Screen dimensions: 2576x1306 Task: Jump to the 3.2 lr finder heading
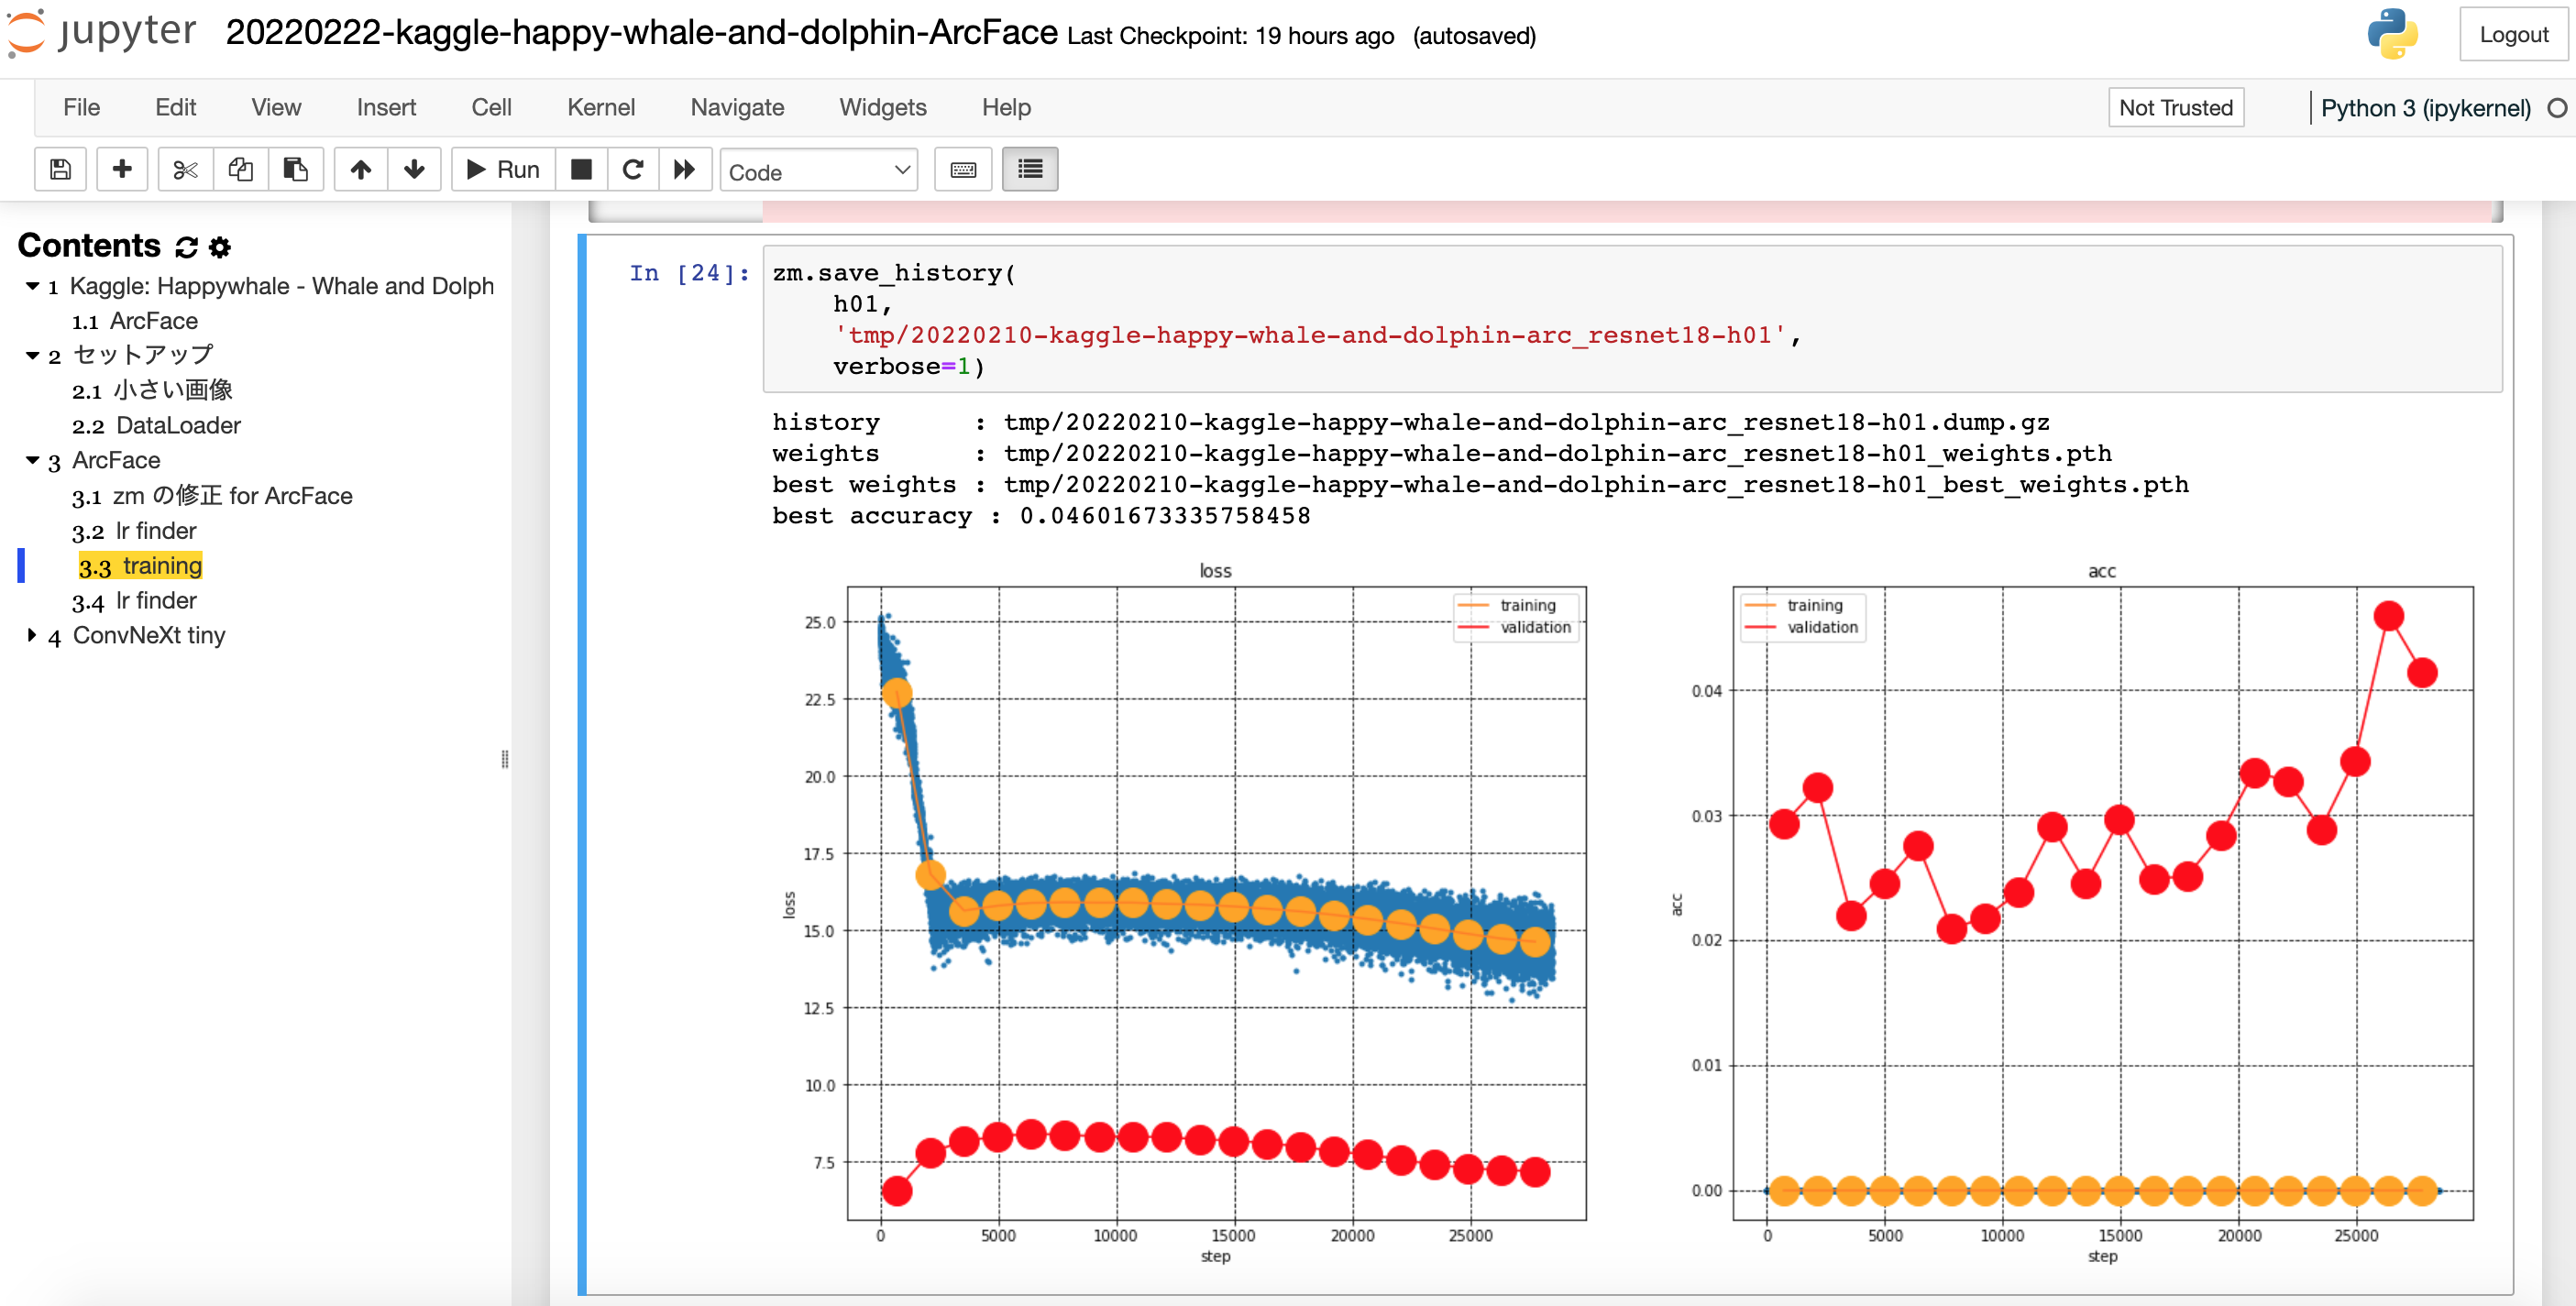(155, 531)
